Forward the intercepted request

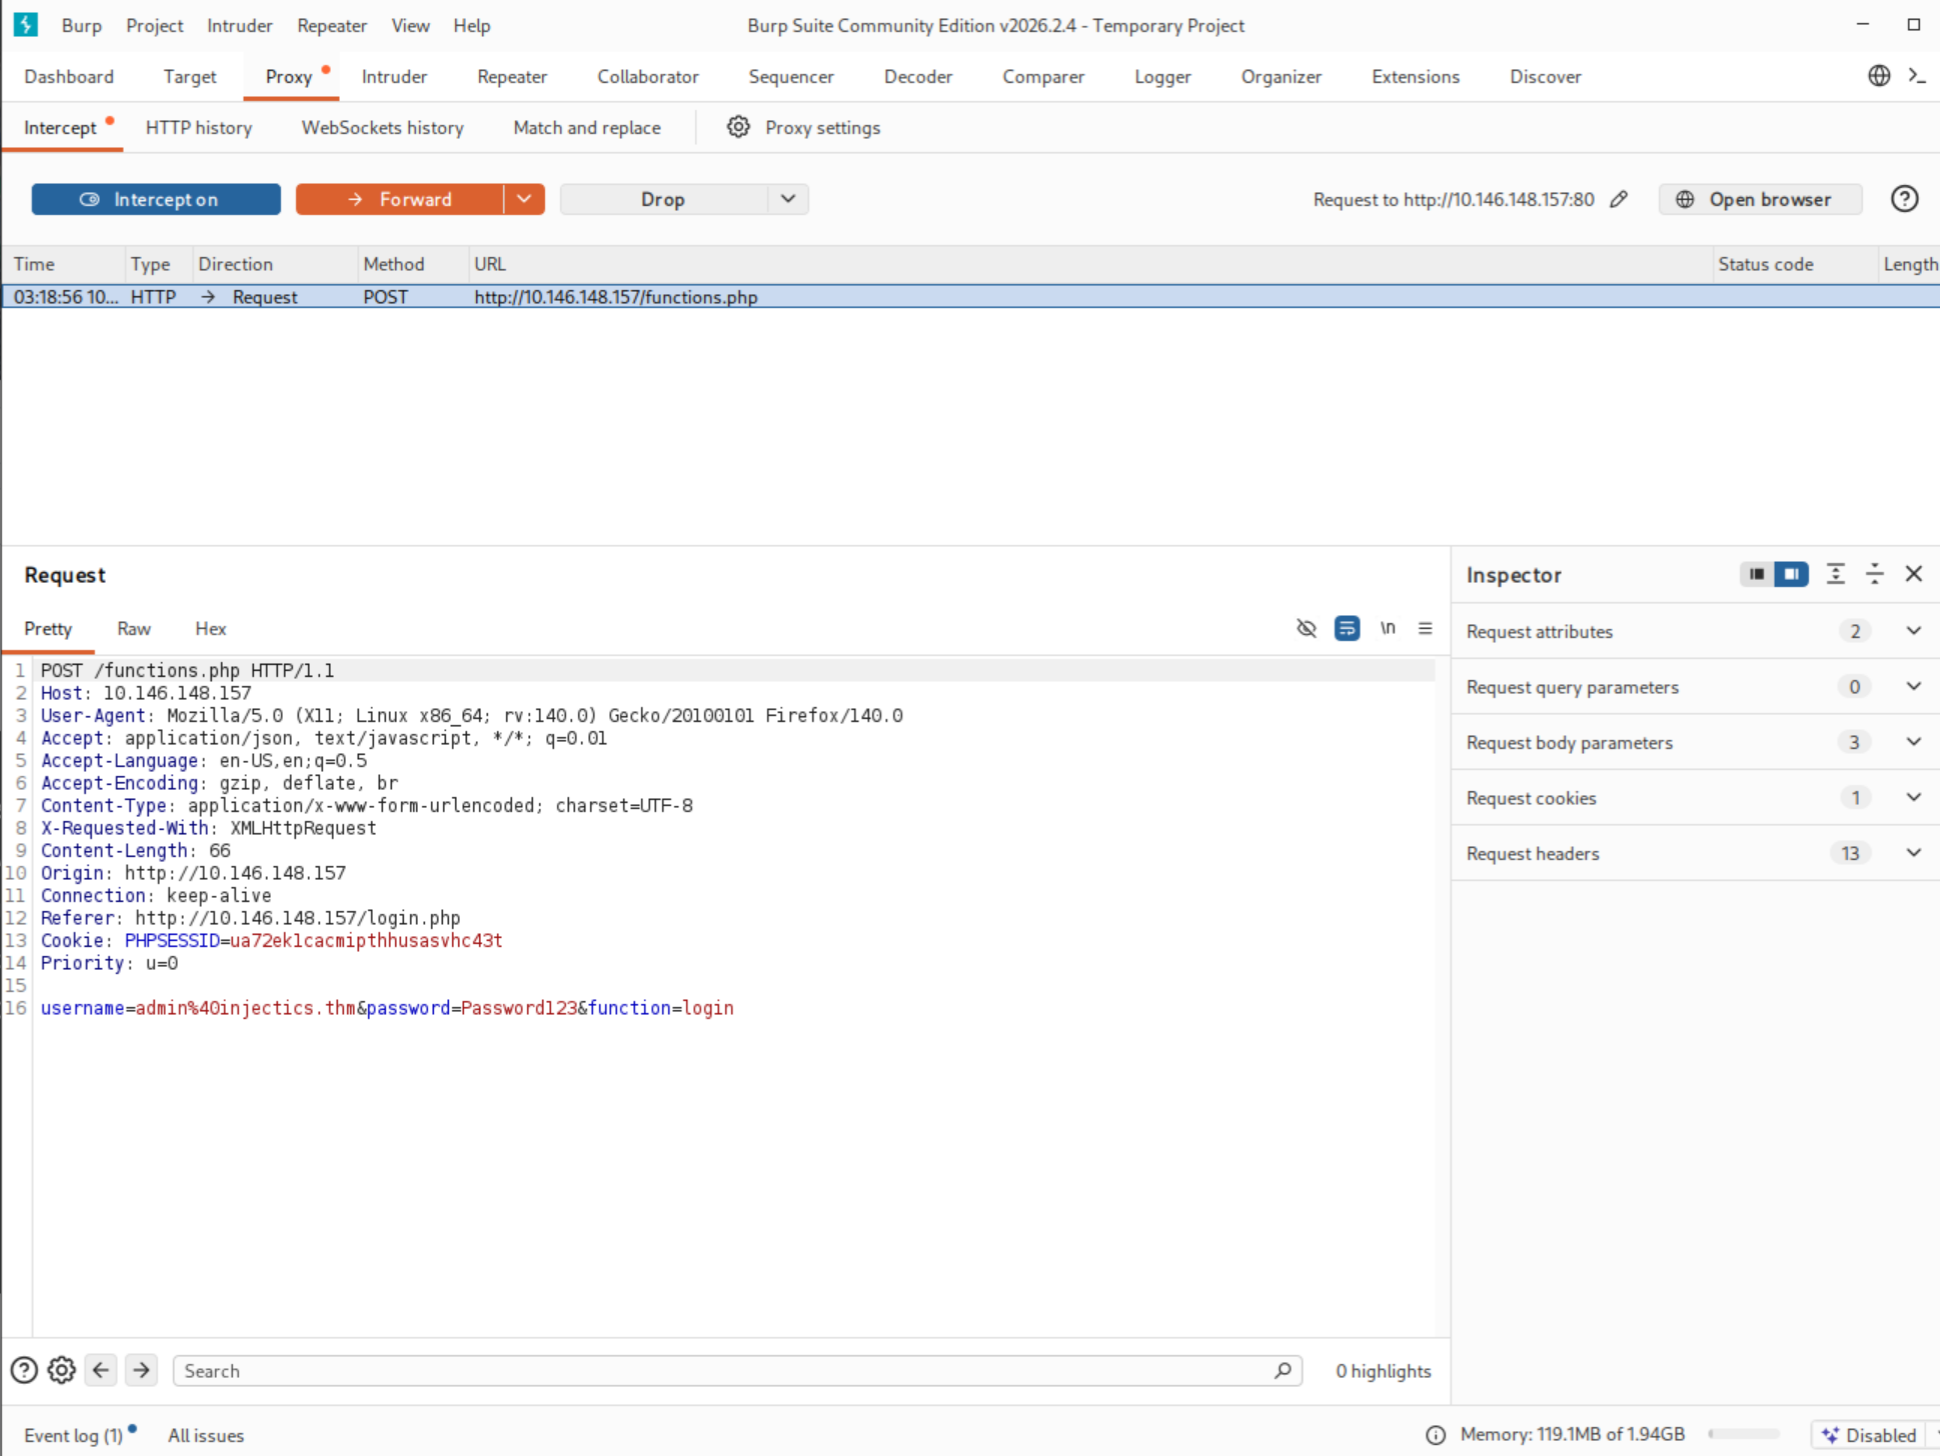[400, 199]
